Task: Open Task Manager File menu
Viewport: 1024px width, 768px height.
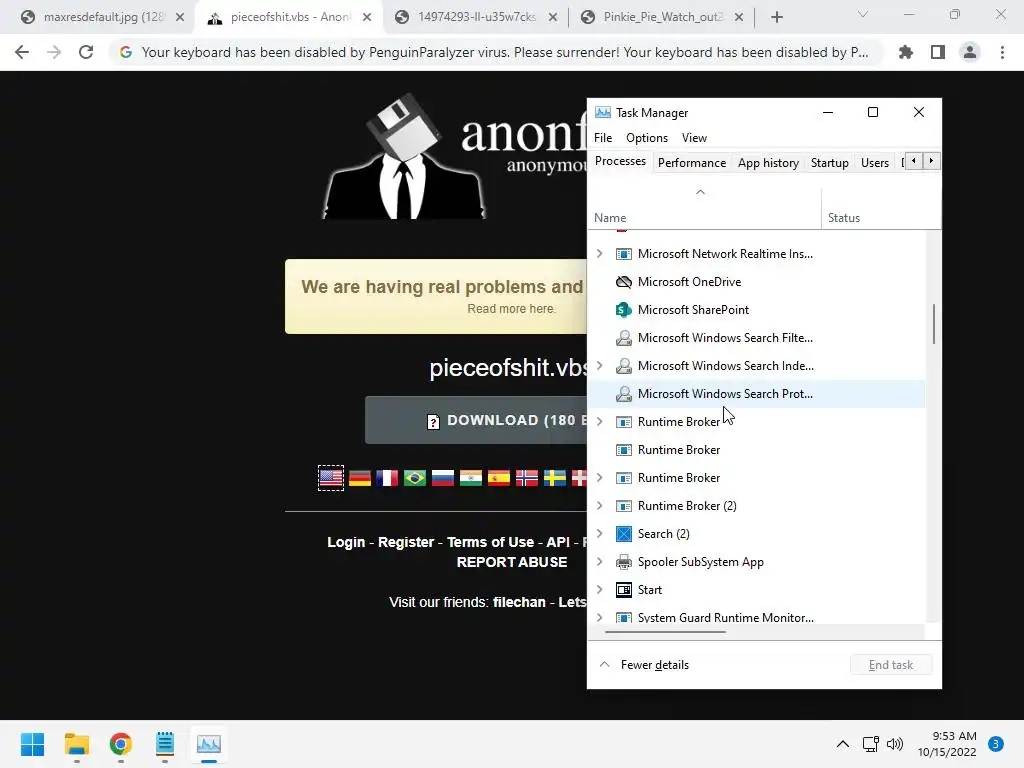Action: tap(603, 138)
